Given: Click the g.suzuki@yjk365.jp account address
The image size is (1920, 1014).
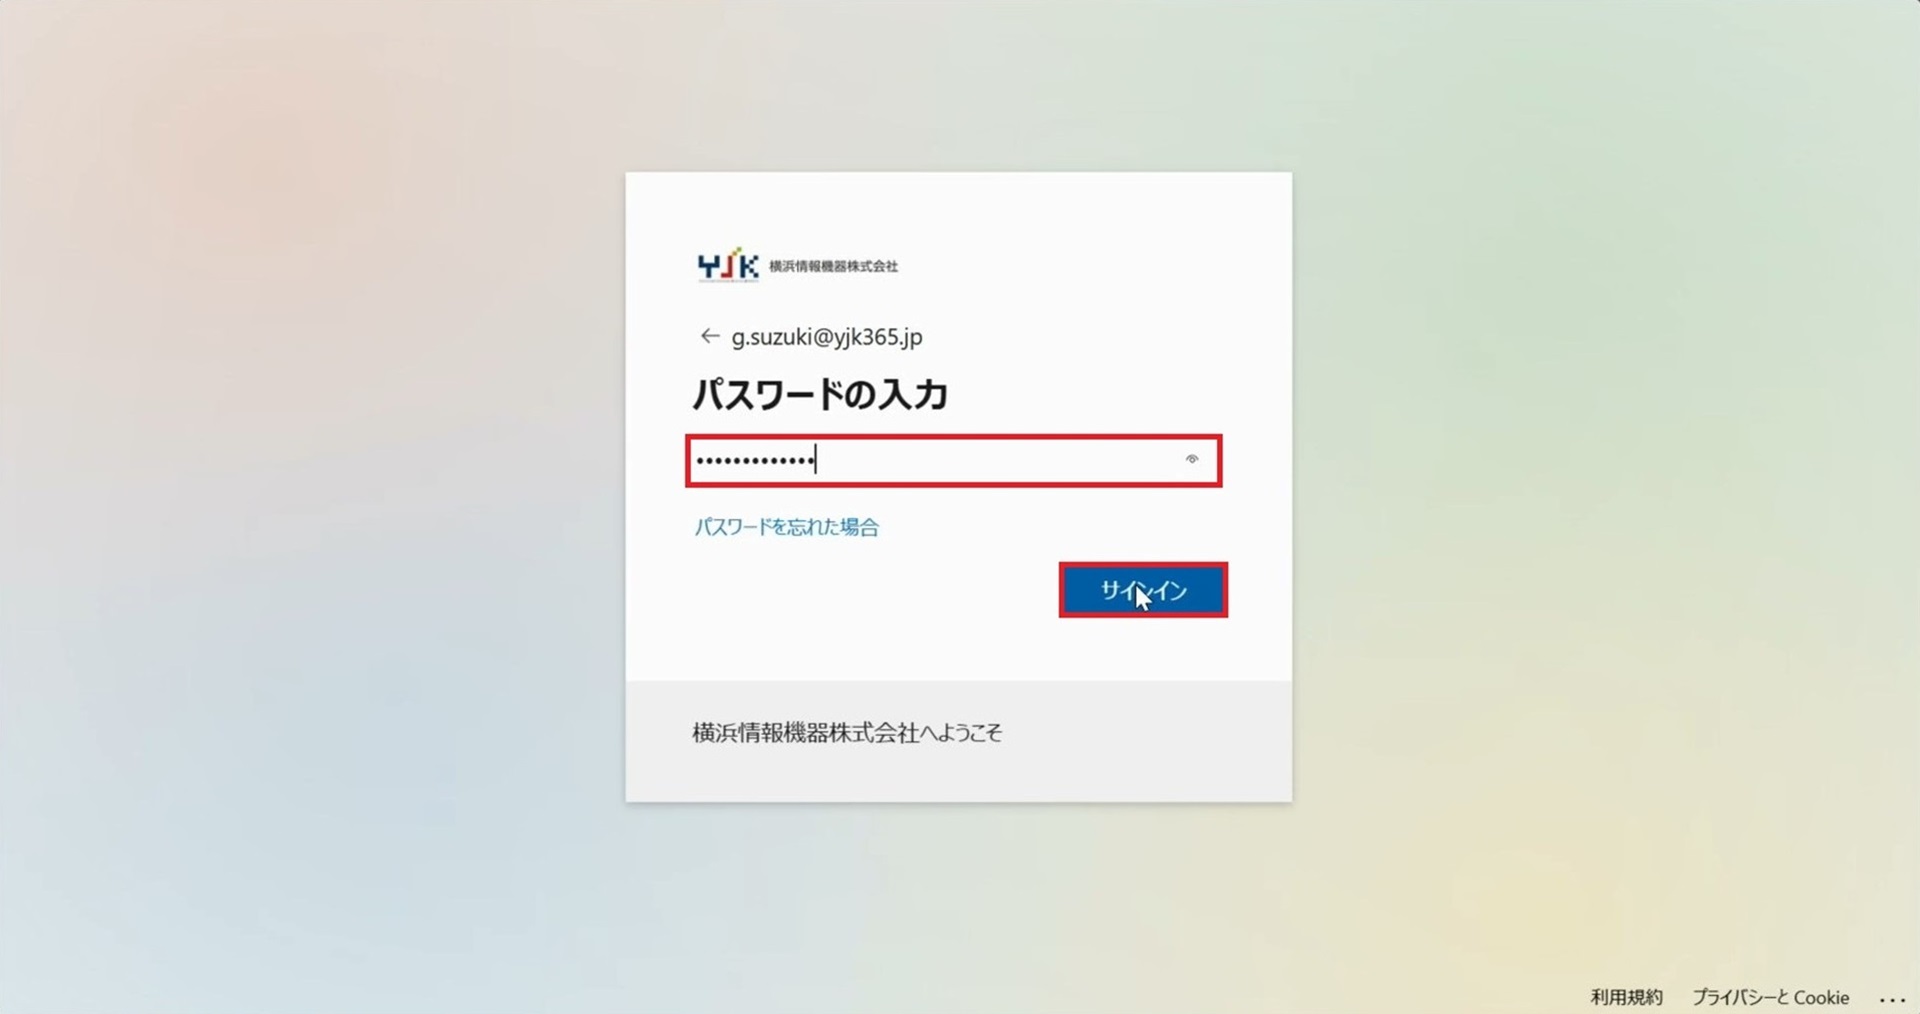Looking at the screenshot, I should pyautogui.click(x=827, y=337).
